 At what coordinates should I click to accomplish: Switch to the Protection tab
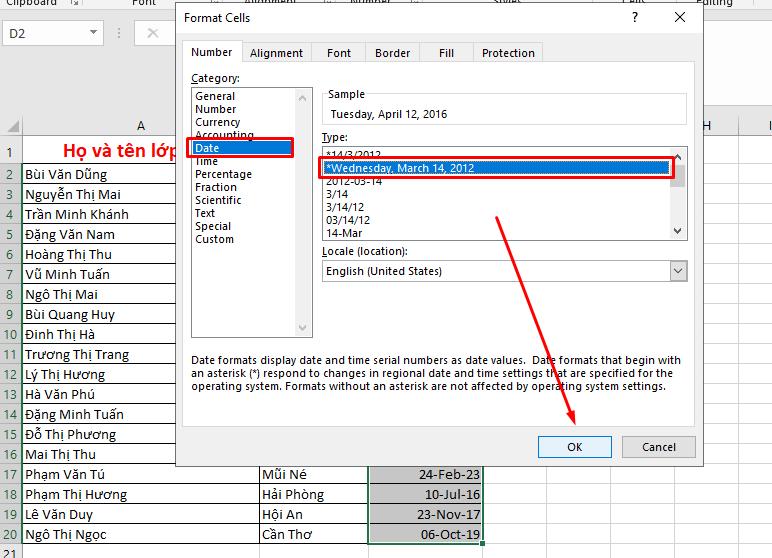508,53
